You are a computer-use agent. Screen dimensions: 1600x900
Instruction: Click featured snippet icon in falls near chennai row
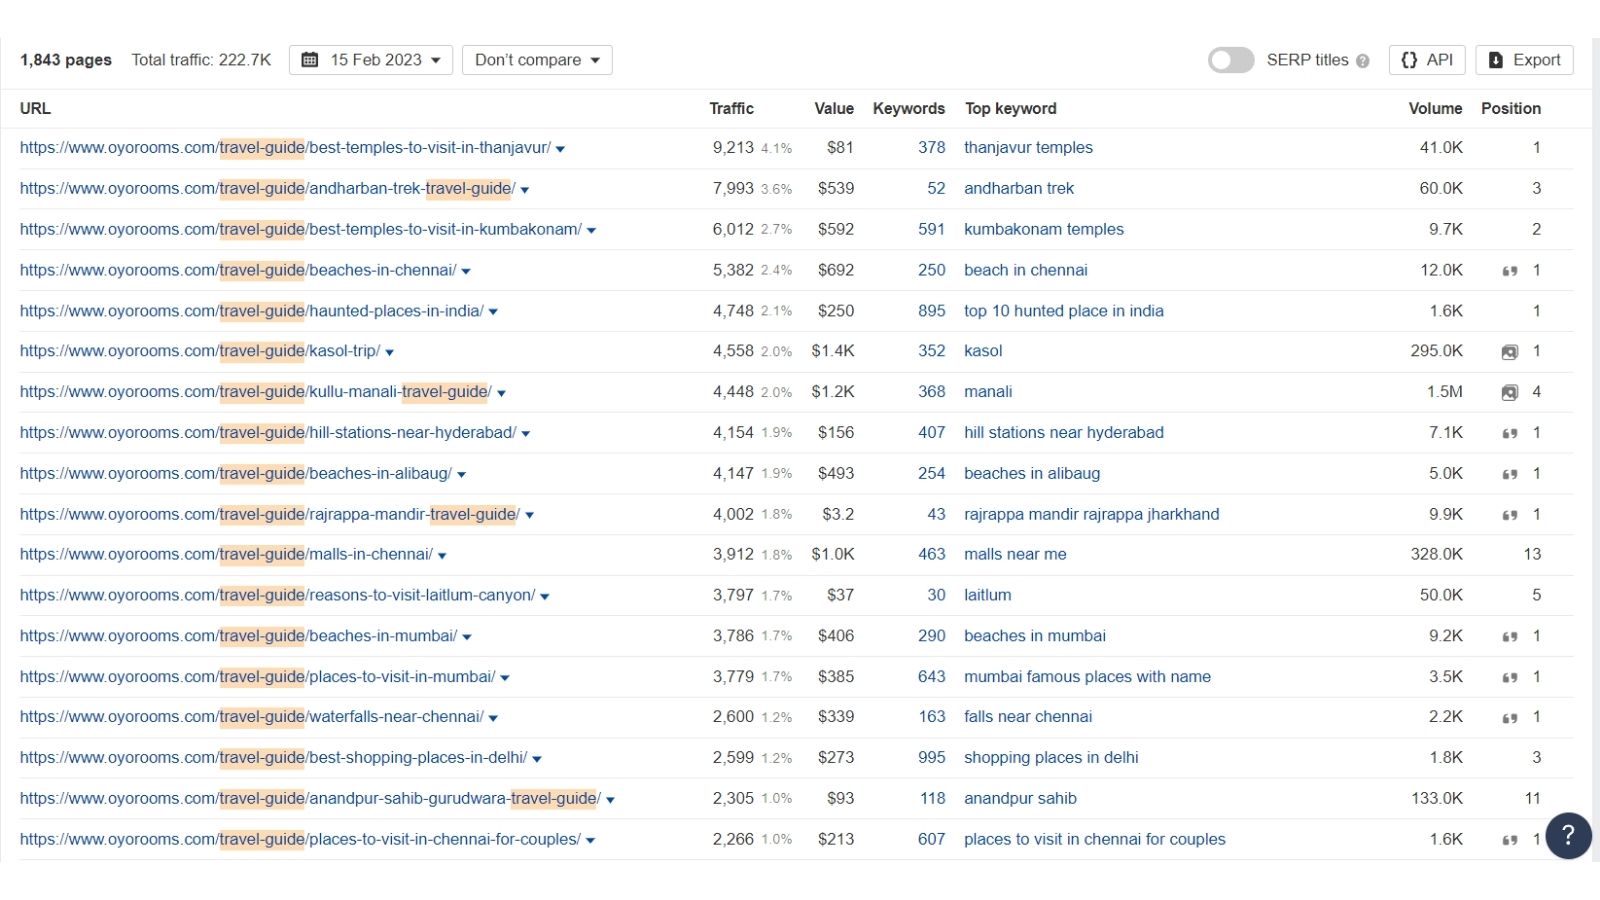pos(1510,718)
